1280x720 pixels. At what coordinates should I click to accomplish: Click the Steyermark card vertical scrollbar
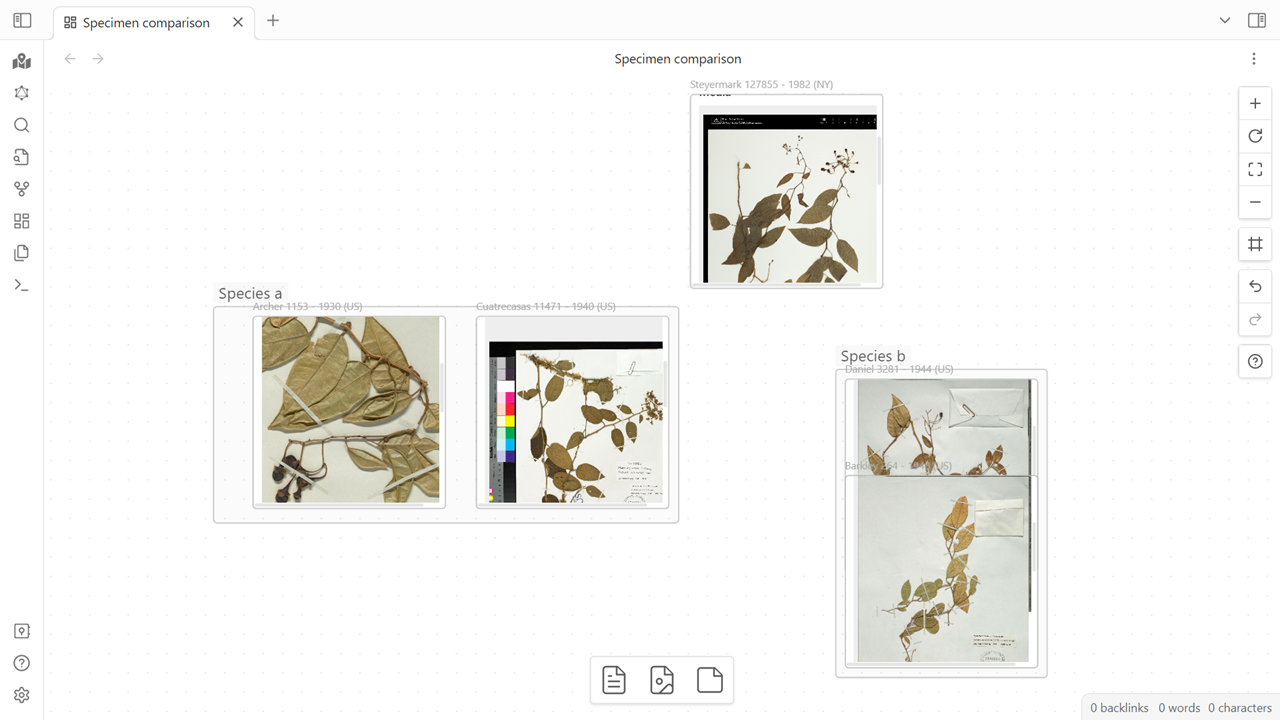(x=879, y=160)
